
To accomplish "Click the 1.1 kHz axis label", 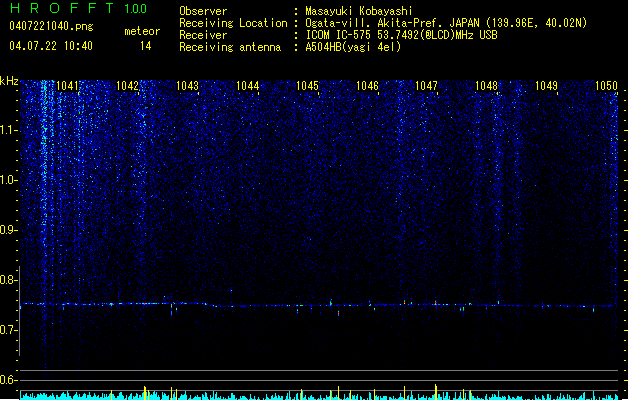I will click(x=9, y=130).
